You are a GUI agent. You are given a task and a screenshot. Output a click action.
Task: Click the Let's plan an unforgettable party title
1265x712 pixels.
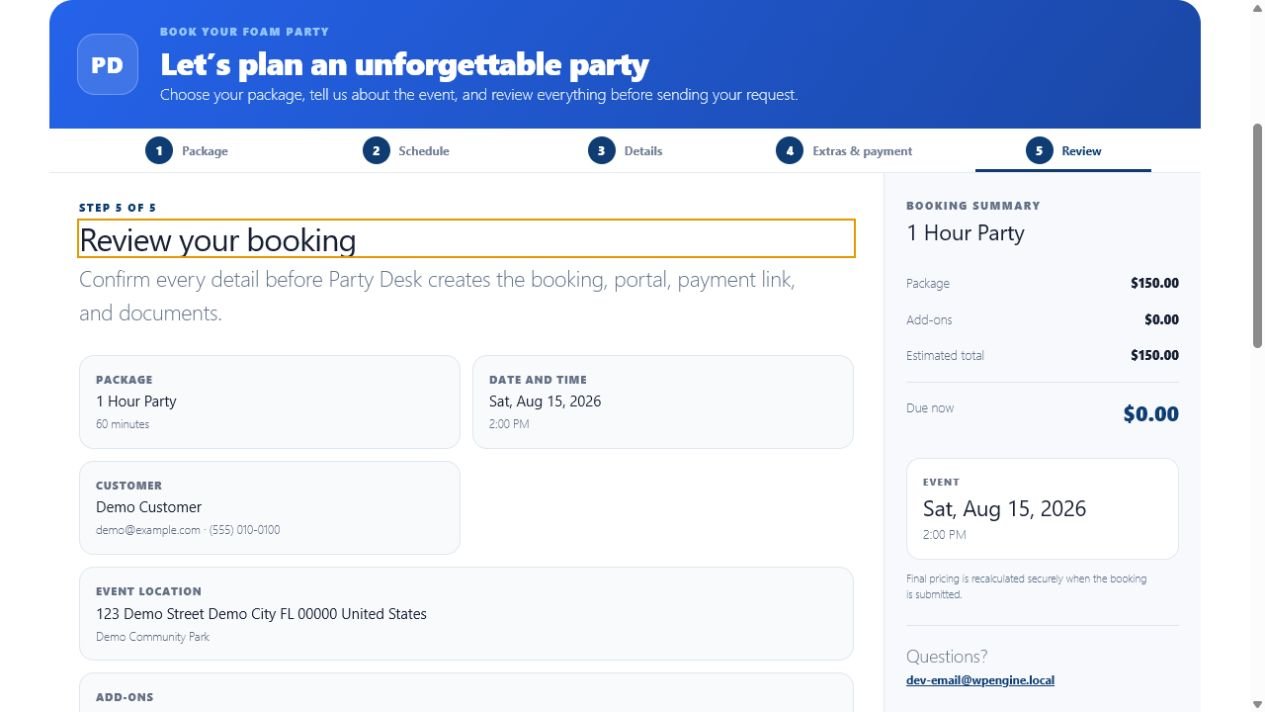click(x=404, y=65)
